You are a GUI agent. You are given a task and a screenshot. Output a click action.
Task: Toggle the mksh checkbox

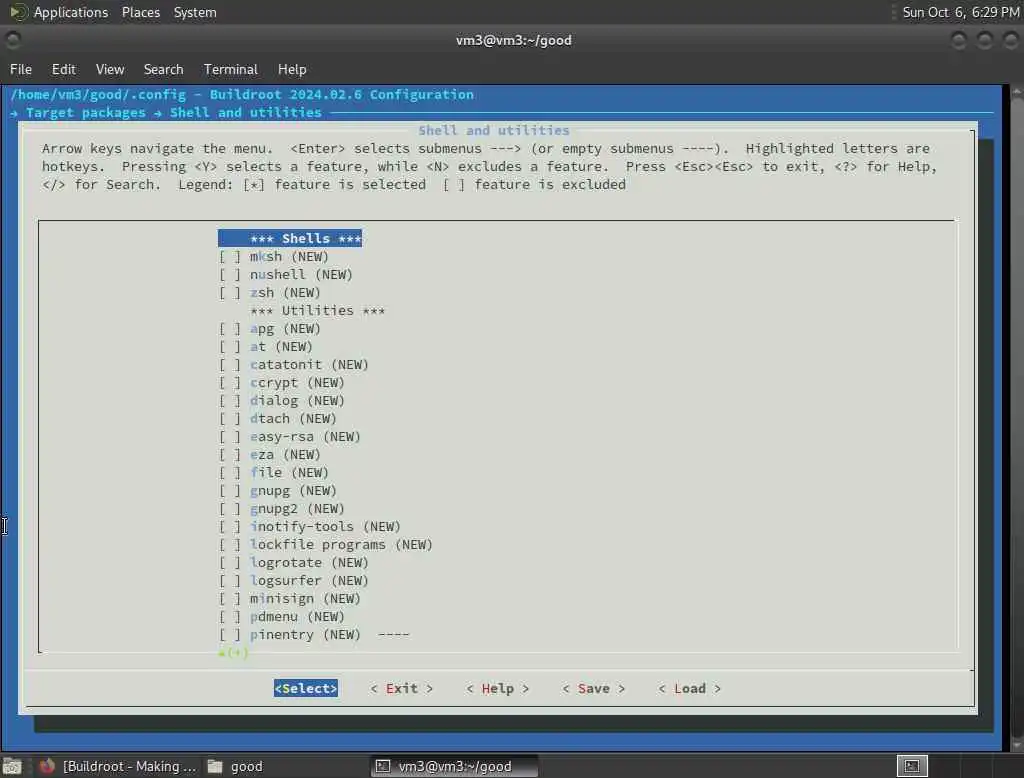point(229,257)
